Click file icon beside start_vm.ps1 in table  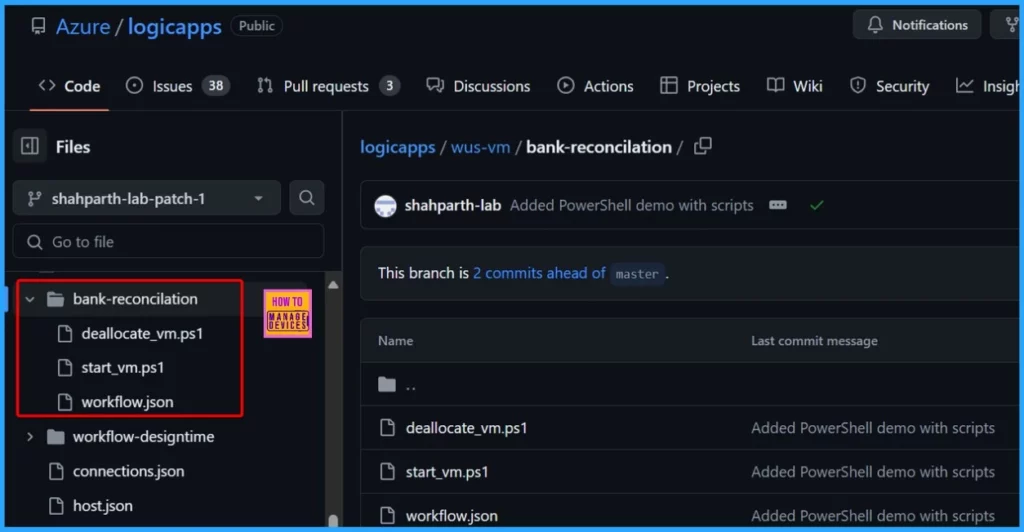387,471
